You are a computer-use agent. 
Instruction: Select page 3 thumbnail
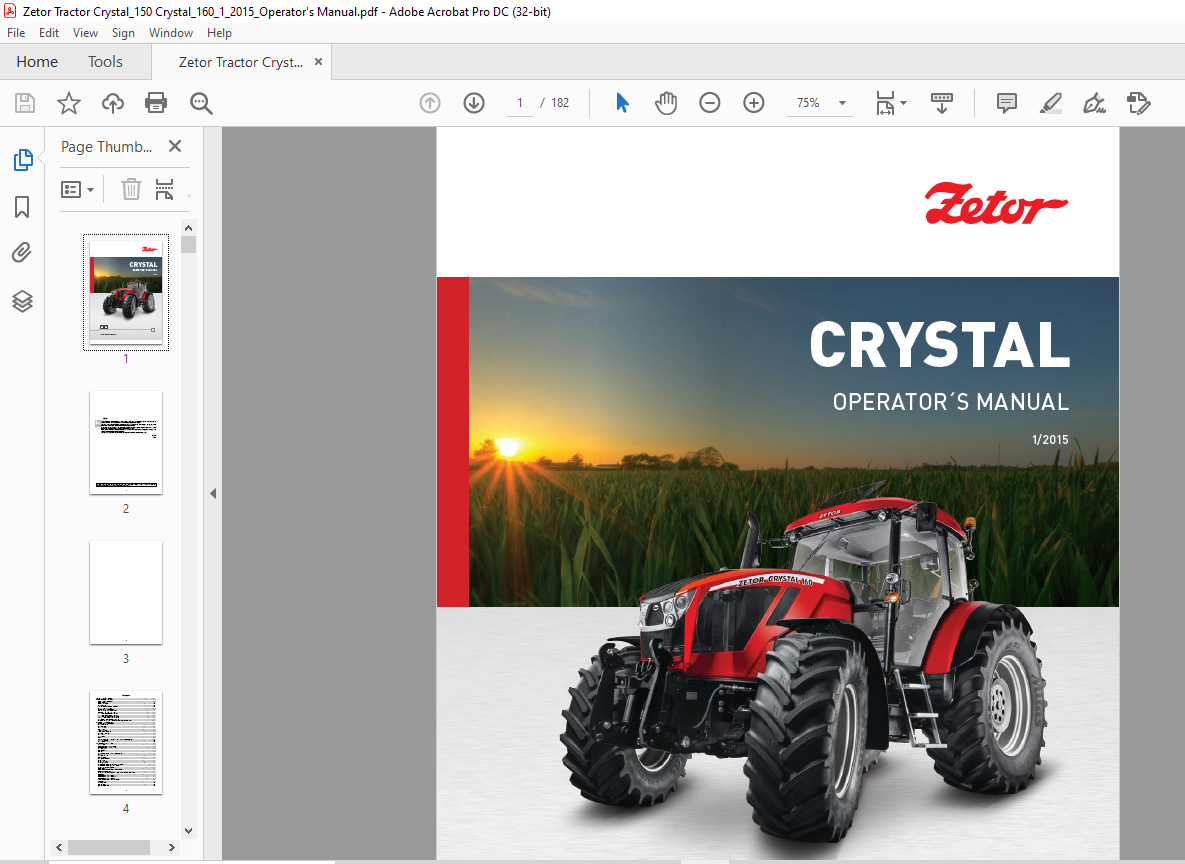[x=126, y=593]
